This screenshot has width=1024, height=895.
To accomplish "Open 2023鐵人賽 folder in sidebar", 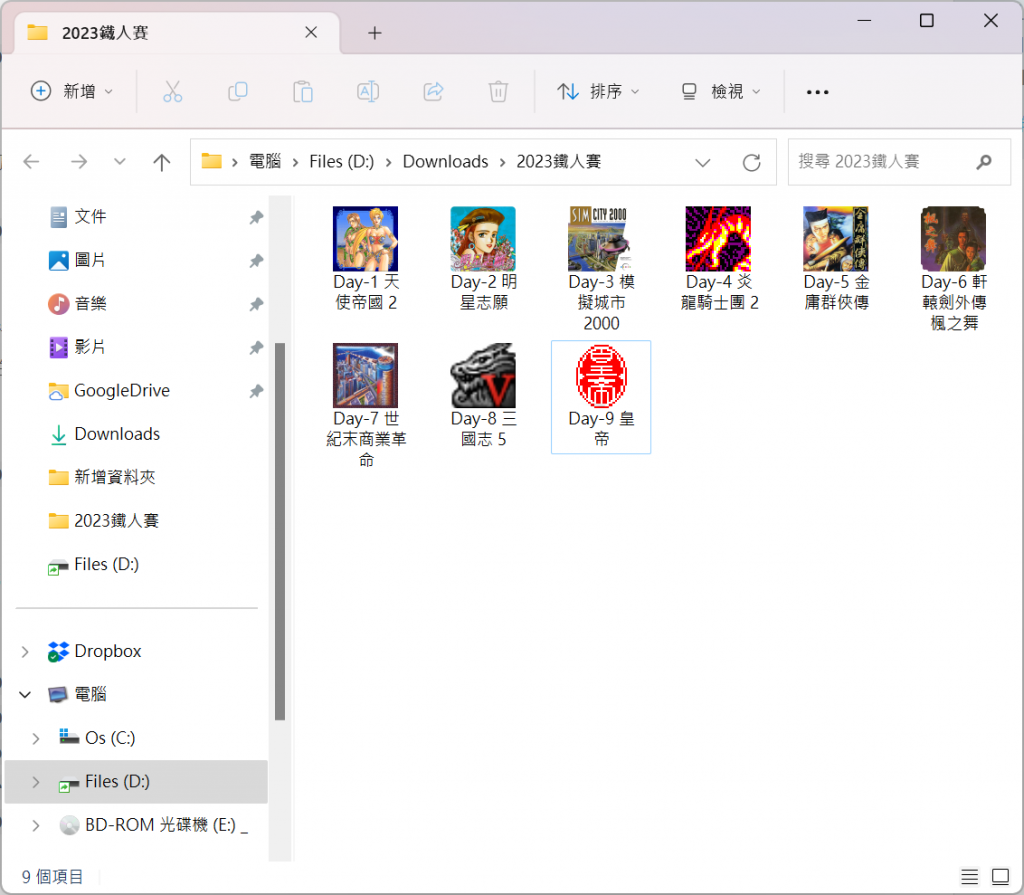I will click(x=104, y=521).
